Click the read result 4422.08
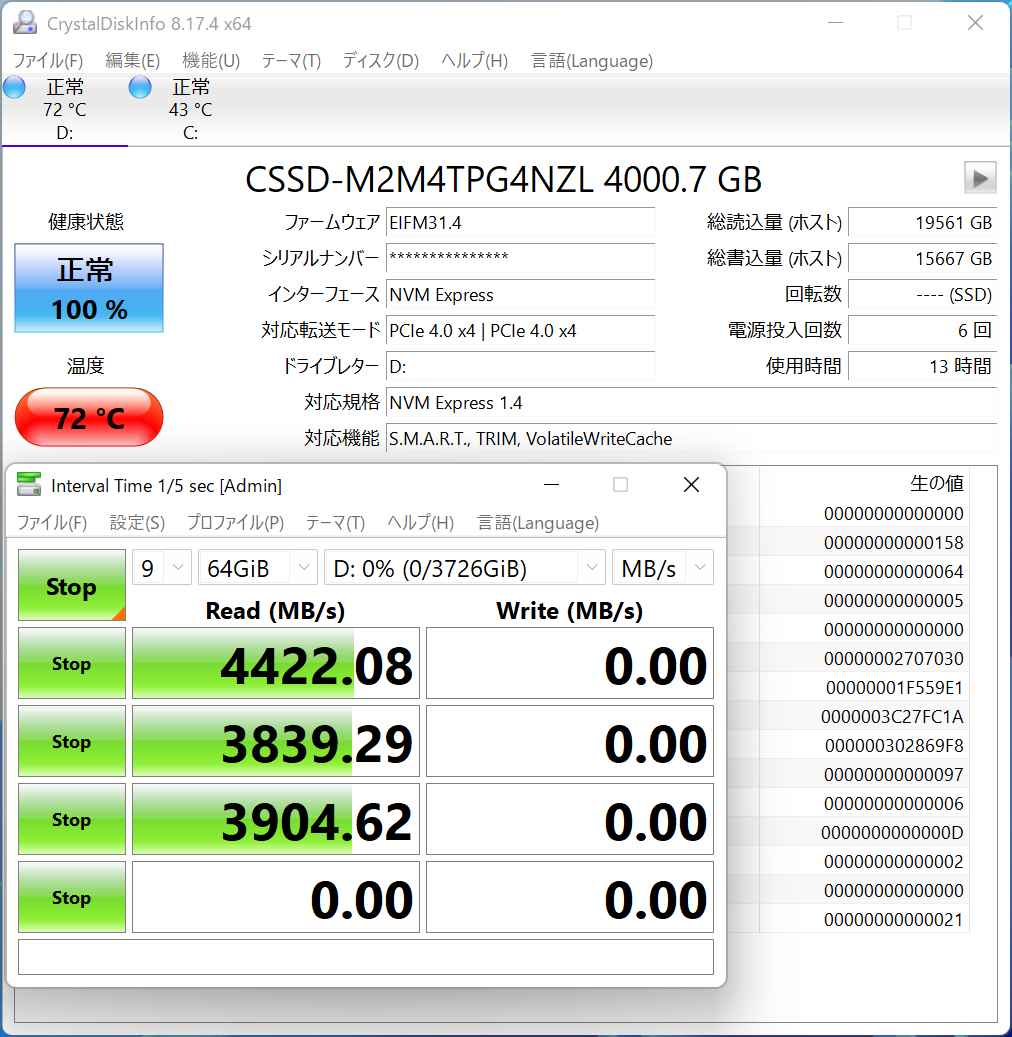 [x=276, y=663]
